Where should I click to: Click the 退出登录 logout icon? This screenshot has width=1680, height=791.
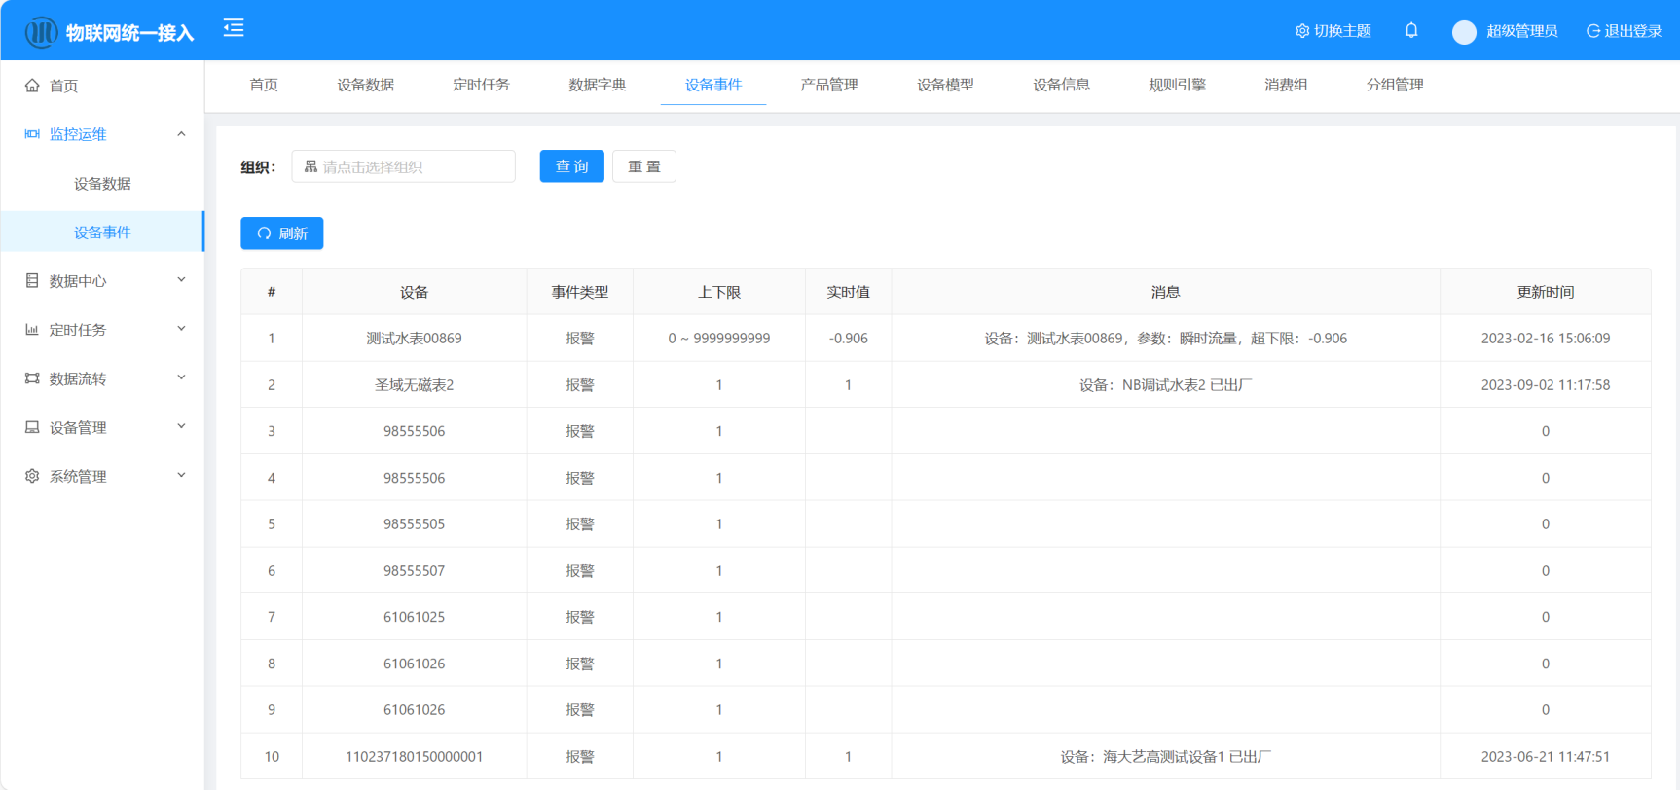click(x=1593, y=31)
